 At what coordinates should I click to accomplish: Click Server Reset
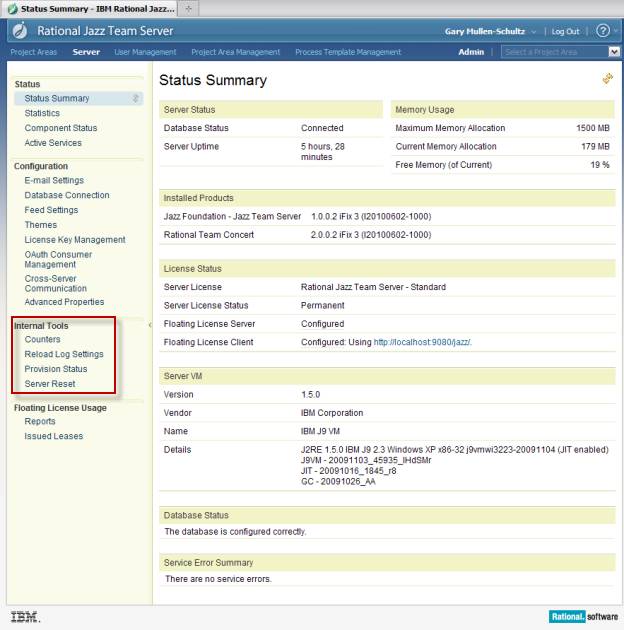coord(50,384)
